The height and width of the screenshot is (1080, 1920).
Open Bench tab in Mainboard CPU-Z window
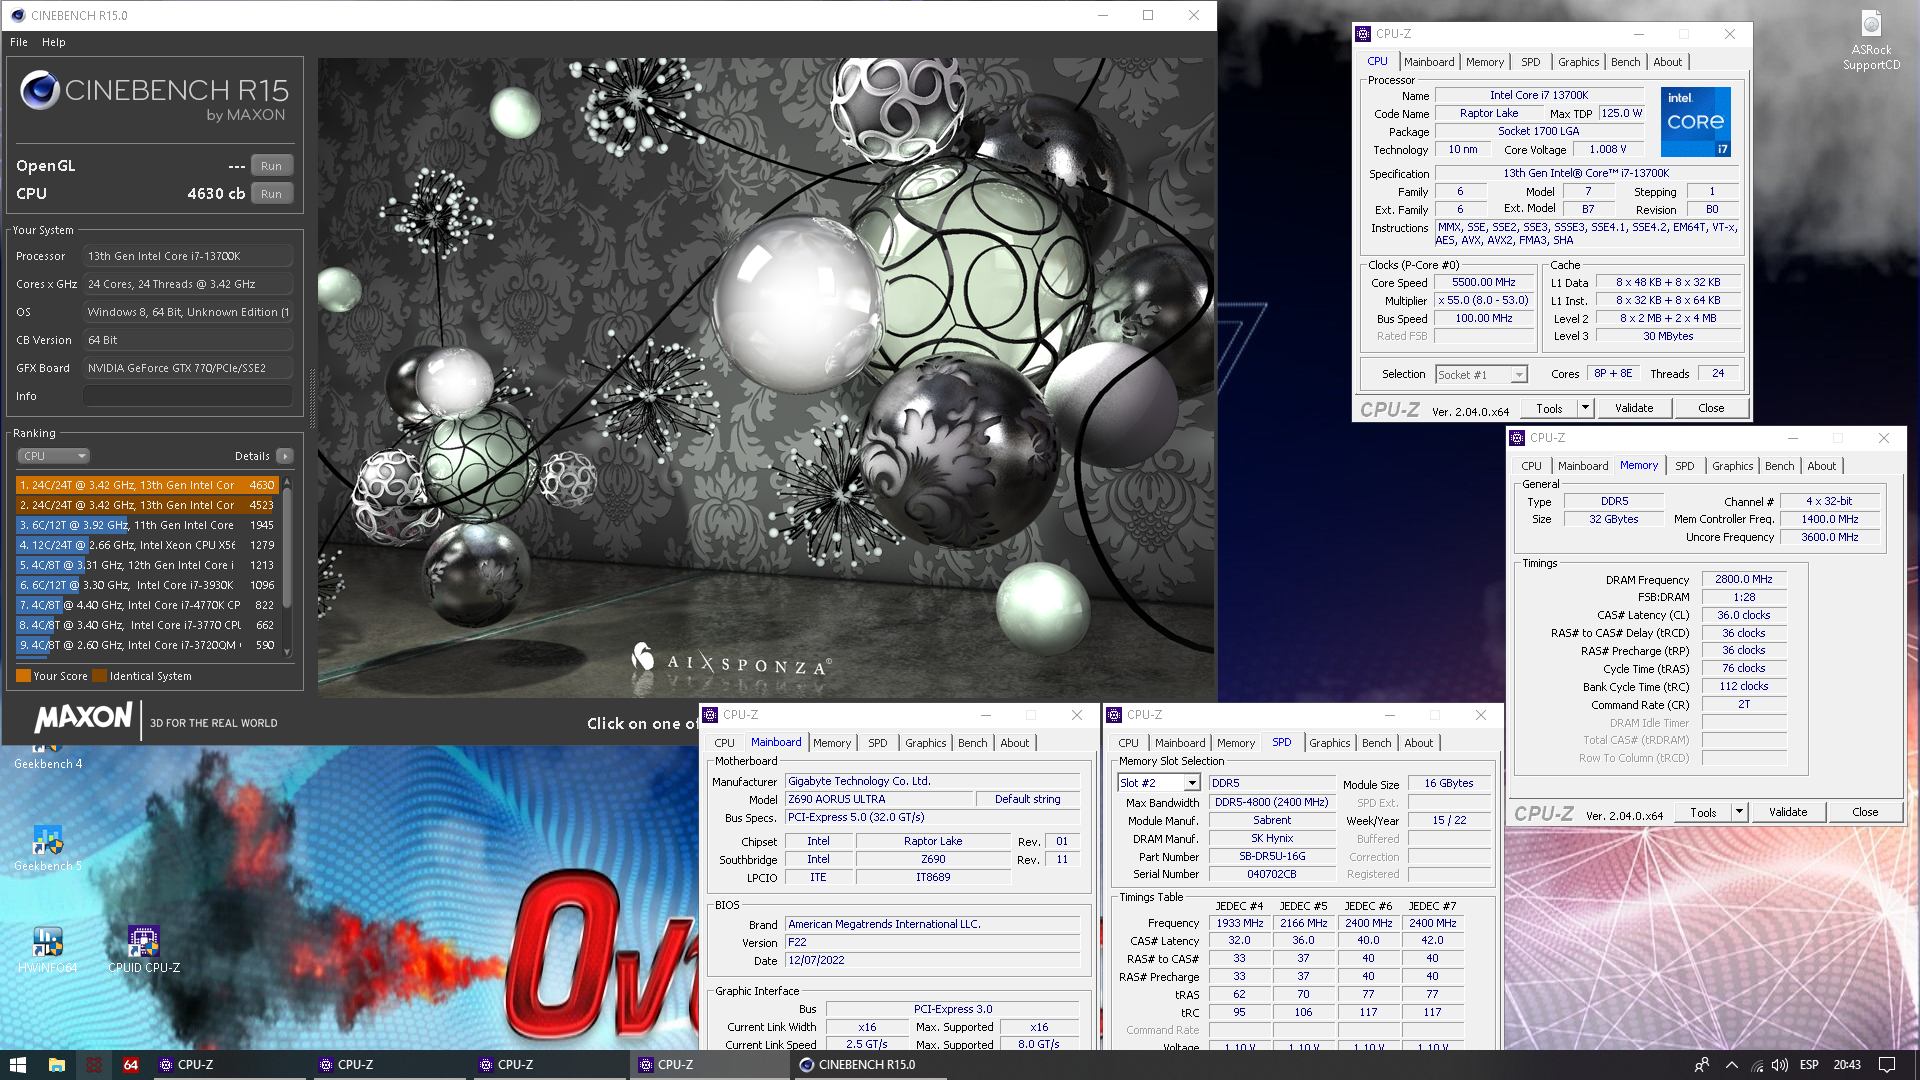coord(972,743)
